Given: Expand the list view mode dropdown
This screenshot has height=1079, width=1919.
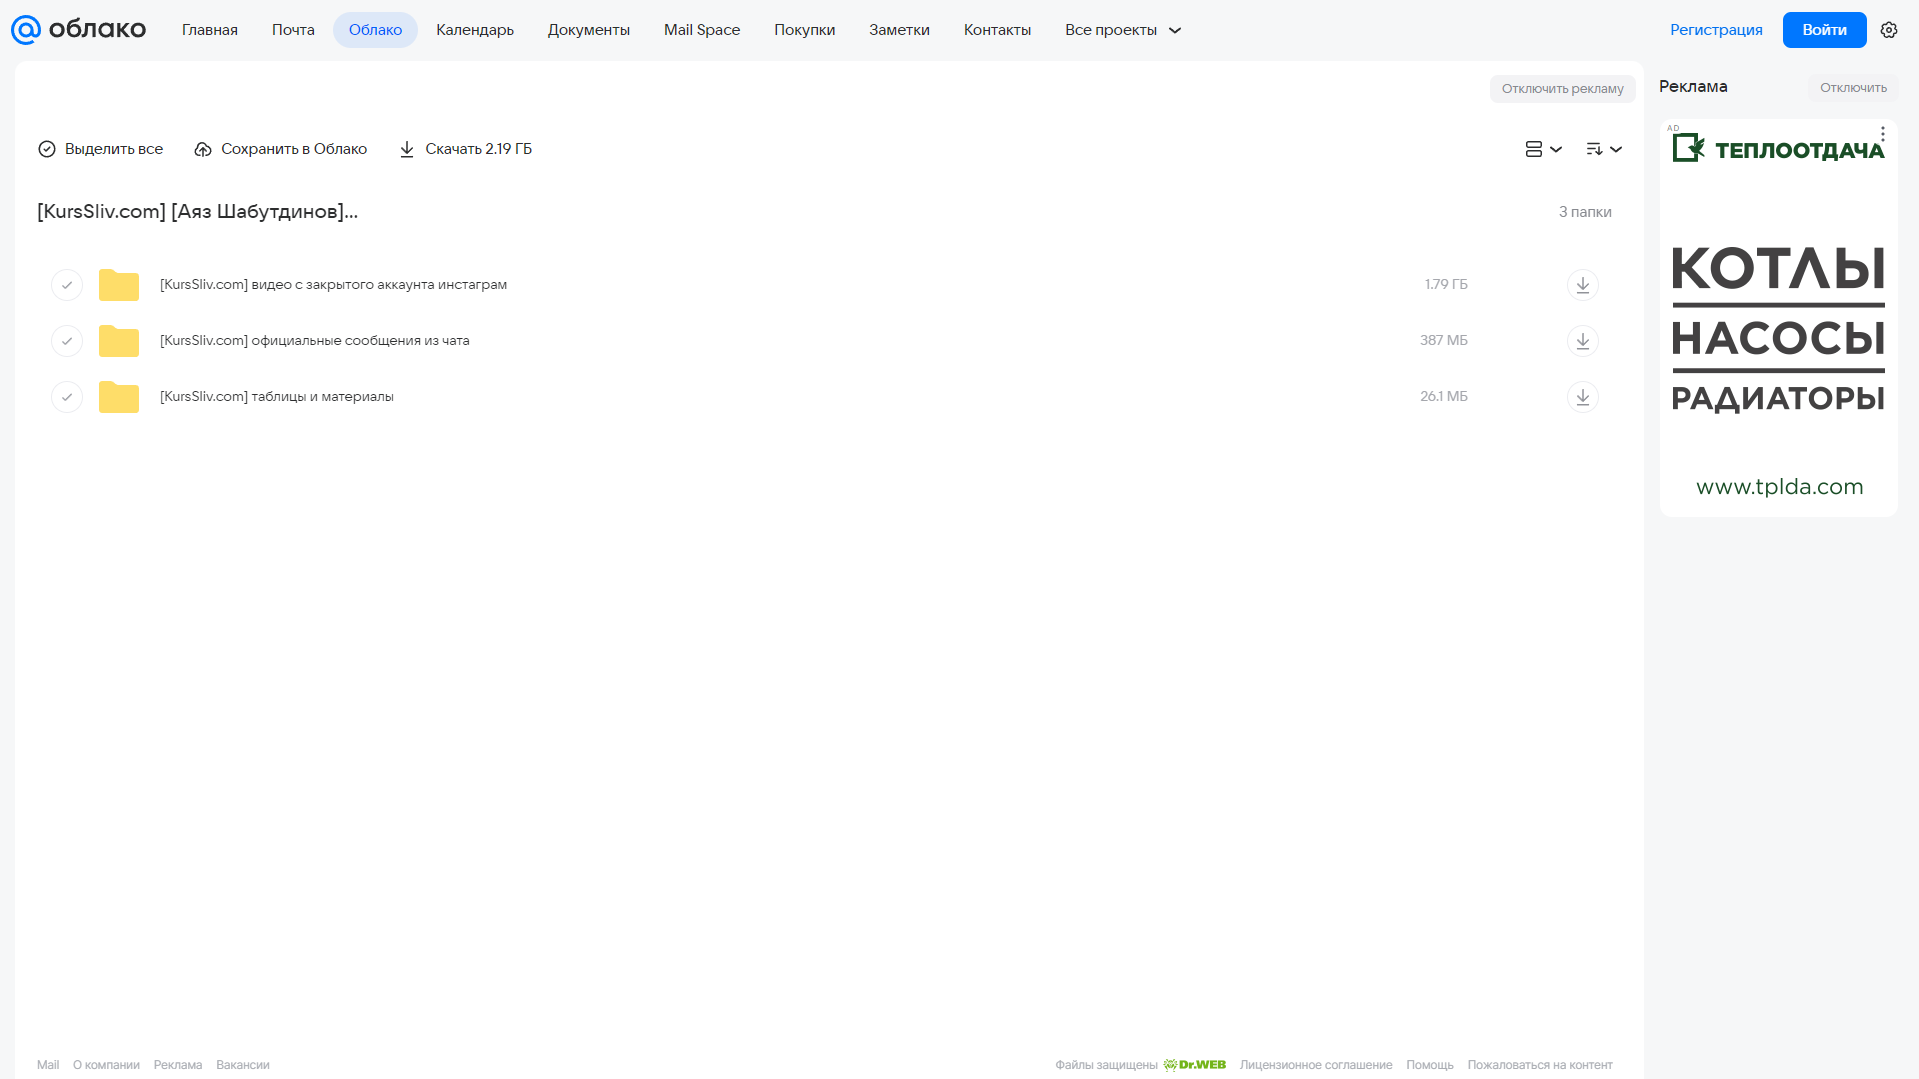Looking at the screenshot, I should (x=1543, y=149).
